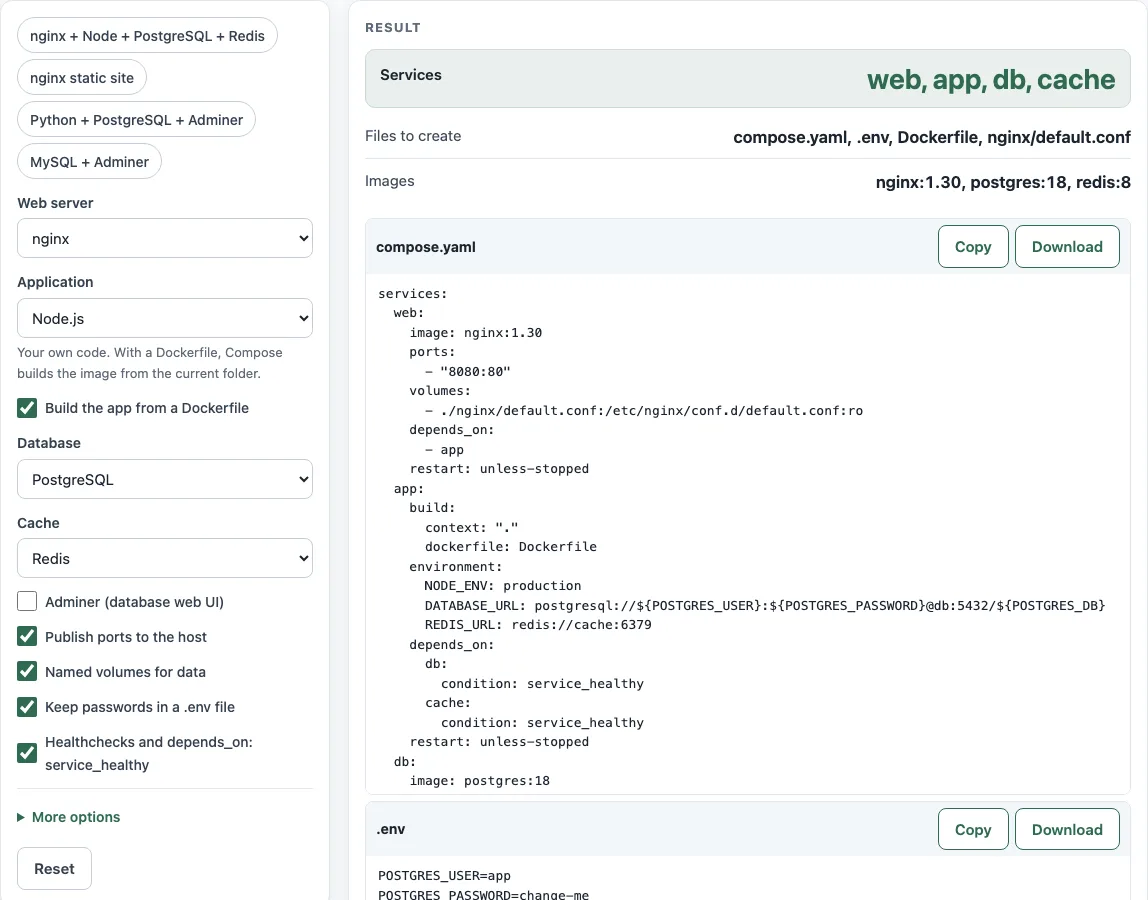Open the Application dropdown set to Node.js
The height and width of the screenshot is (900, 1148).
(x=165, y=318)
